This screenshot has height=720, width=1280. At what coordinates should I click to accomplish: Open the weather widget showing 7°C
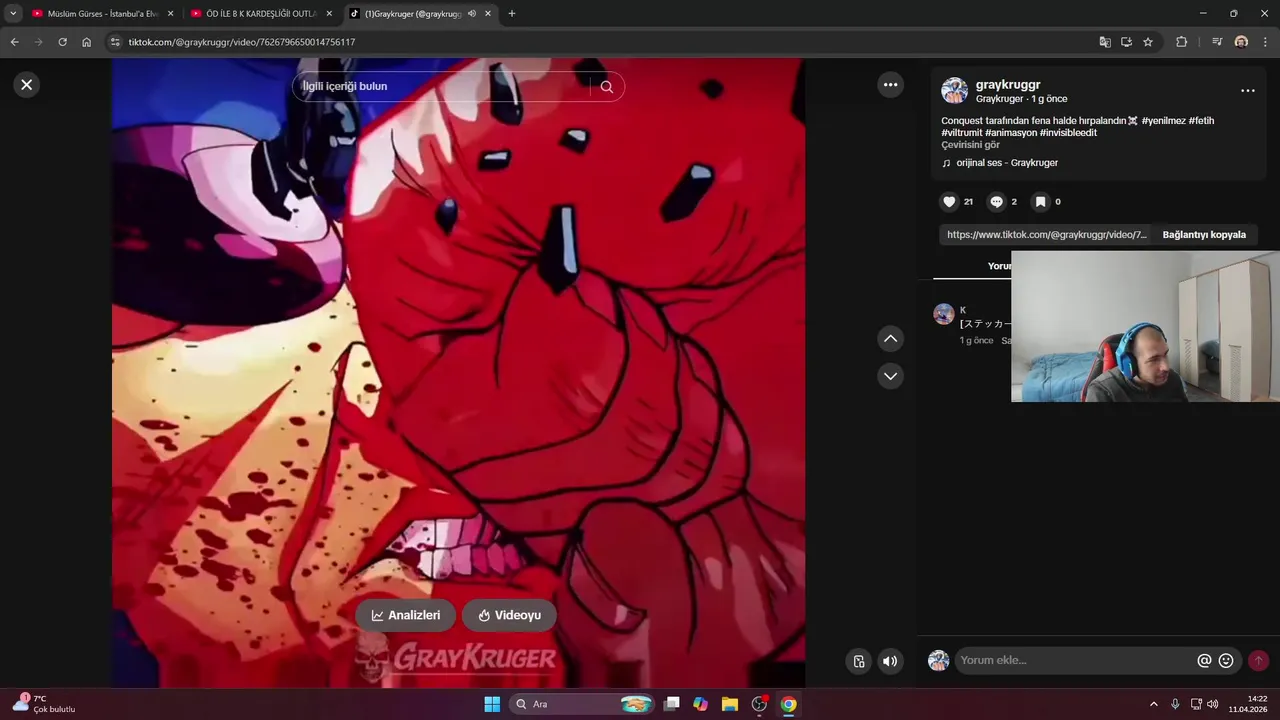(44, 704)
